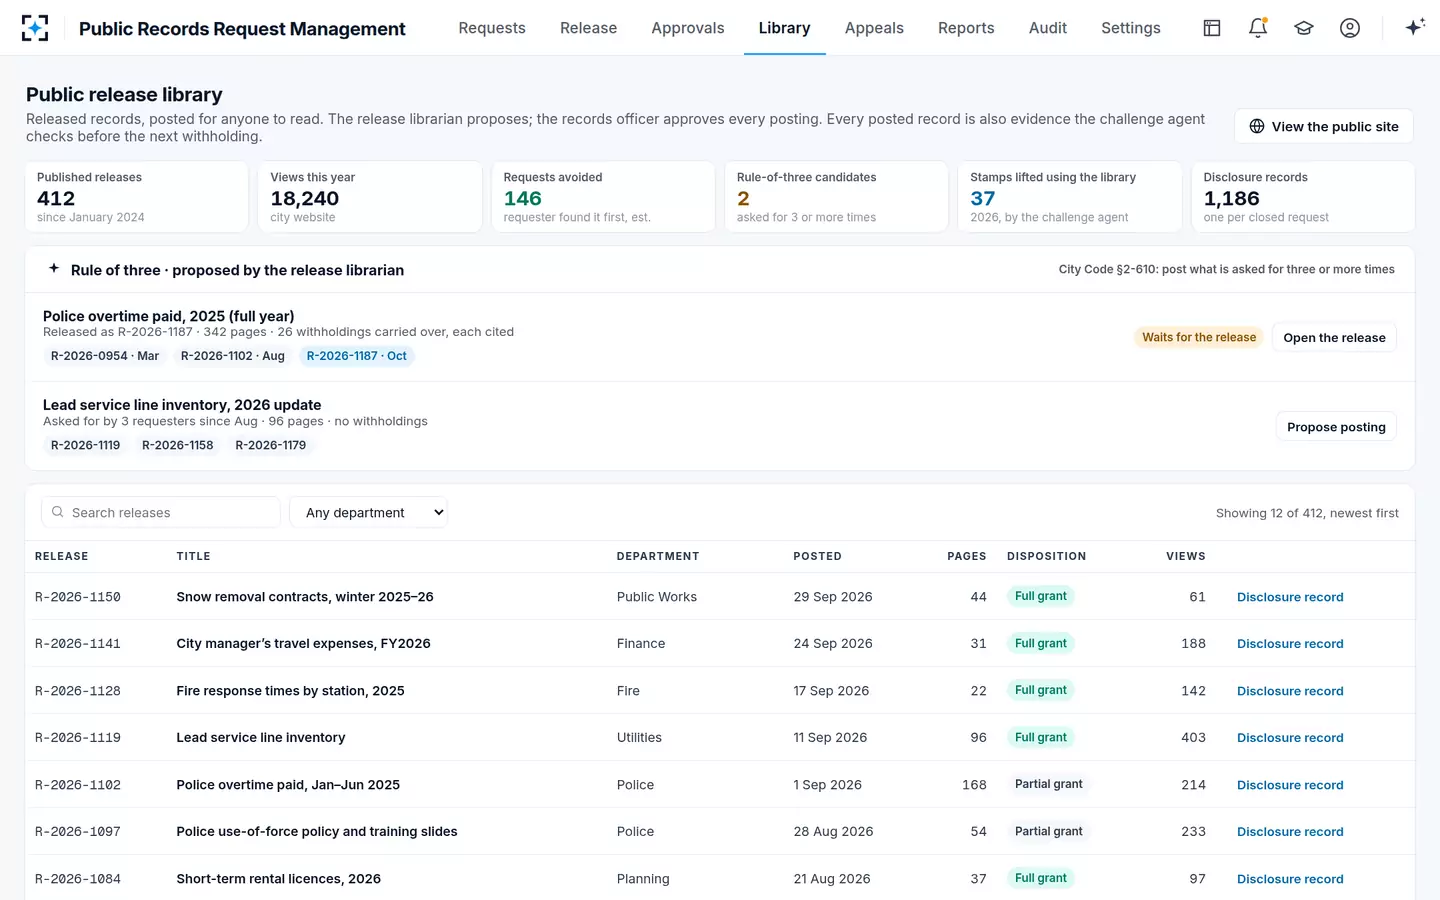Open the Appeals tab
Image resolution: width=1440 pixels, height=900 pixels.
(874, 28)
